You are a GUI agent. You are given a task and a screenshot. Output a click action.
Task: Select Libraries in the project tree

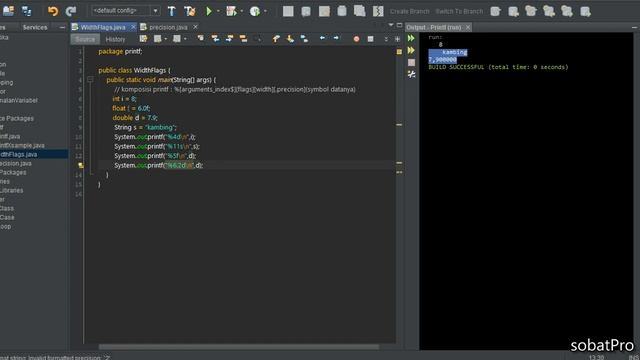(11, 190)
